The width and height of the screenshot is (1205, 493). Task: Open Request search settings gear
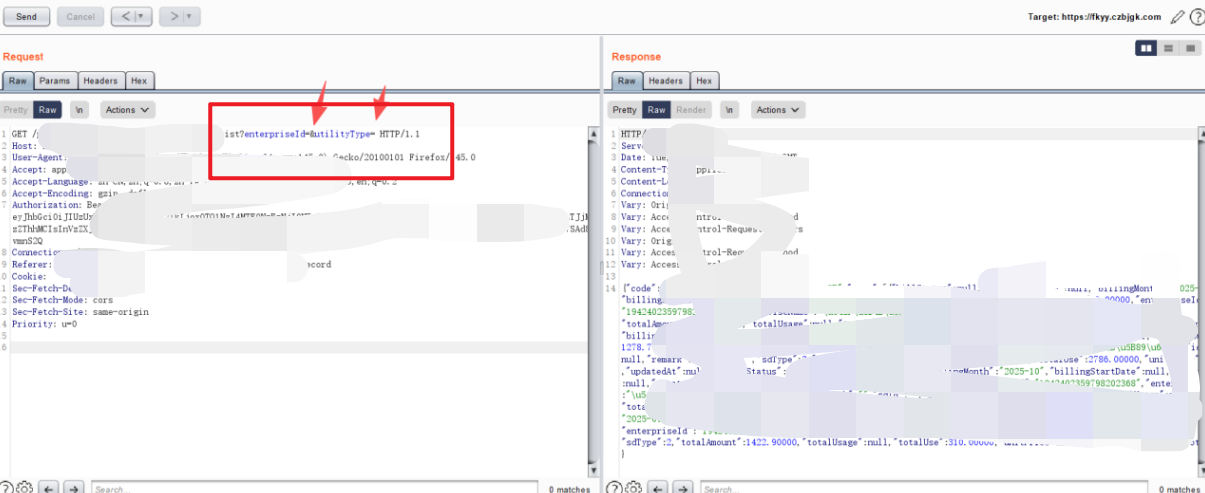click(x=25, y=488)
